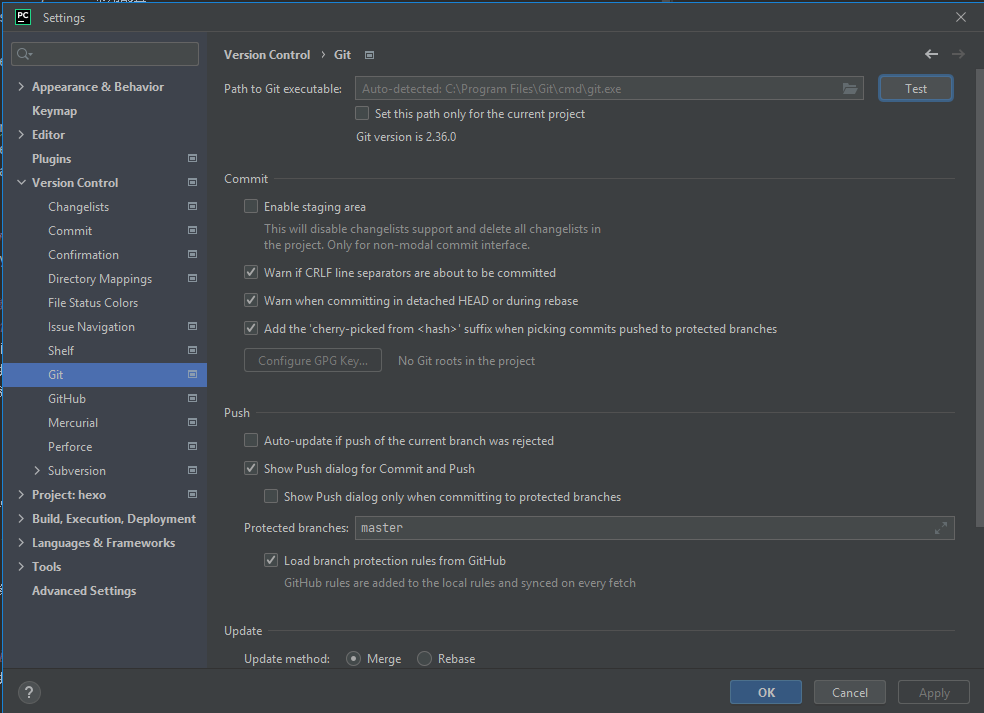
Task: Click the settings icon beside Git breadcrumb
Action: point(369,55)
